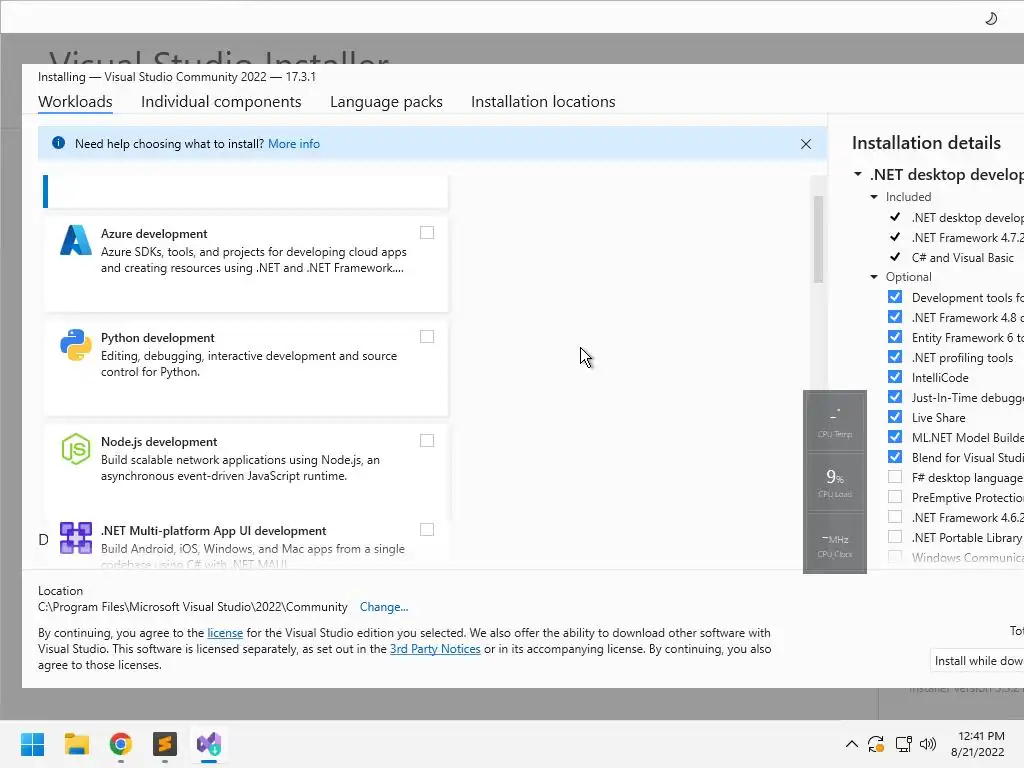1024x768 pixels.
Task: Uncheck Just-In-Time debugger checkbox
Action: tap(895, 397)
